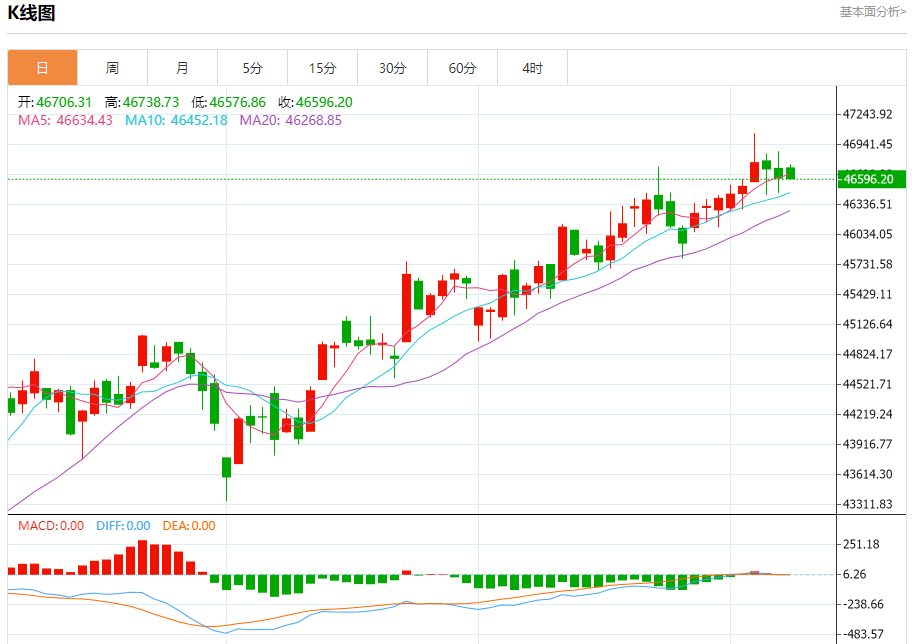Switch to the 5分 interval tab
The width and height of the screenshot is (912, 644).
(252, 68)
